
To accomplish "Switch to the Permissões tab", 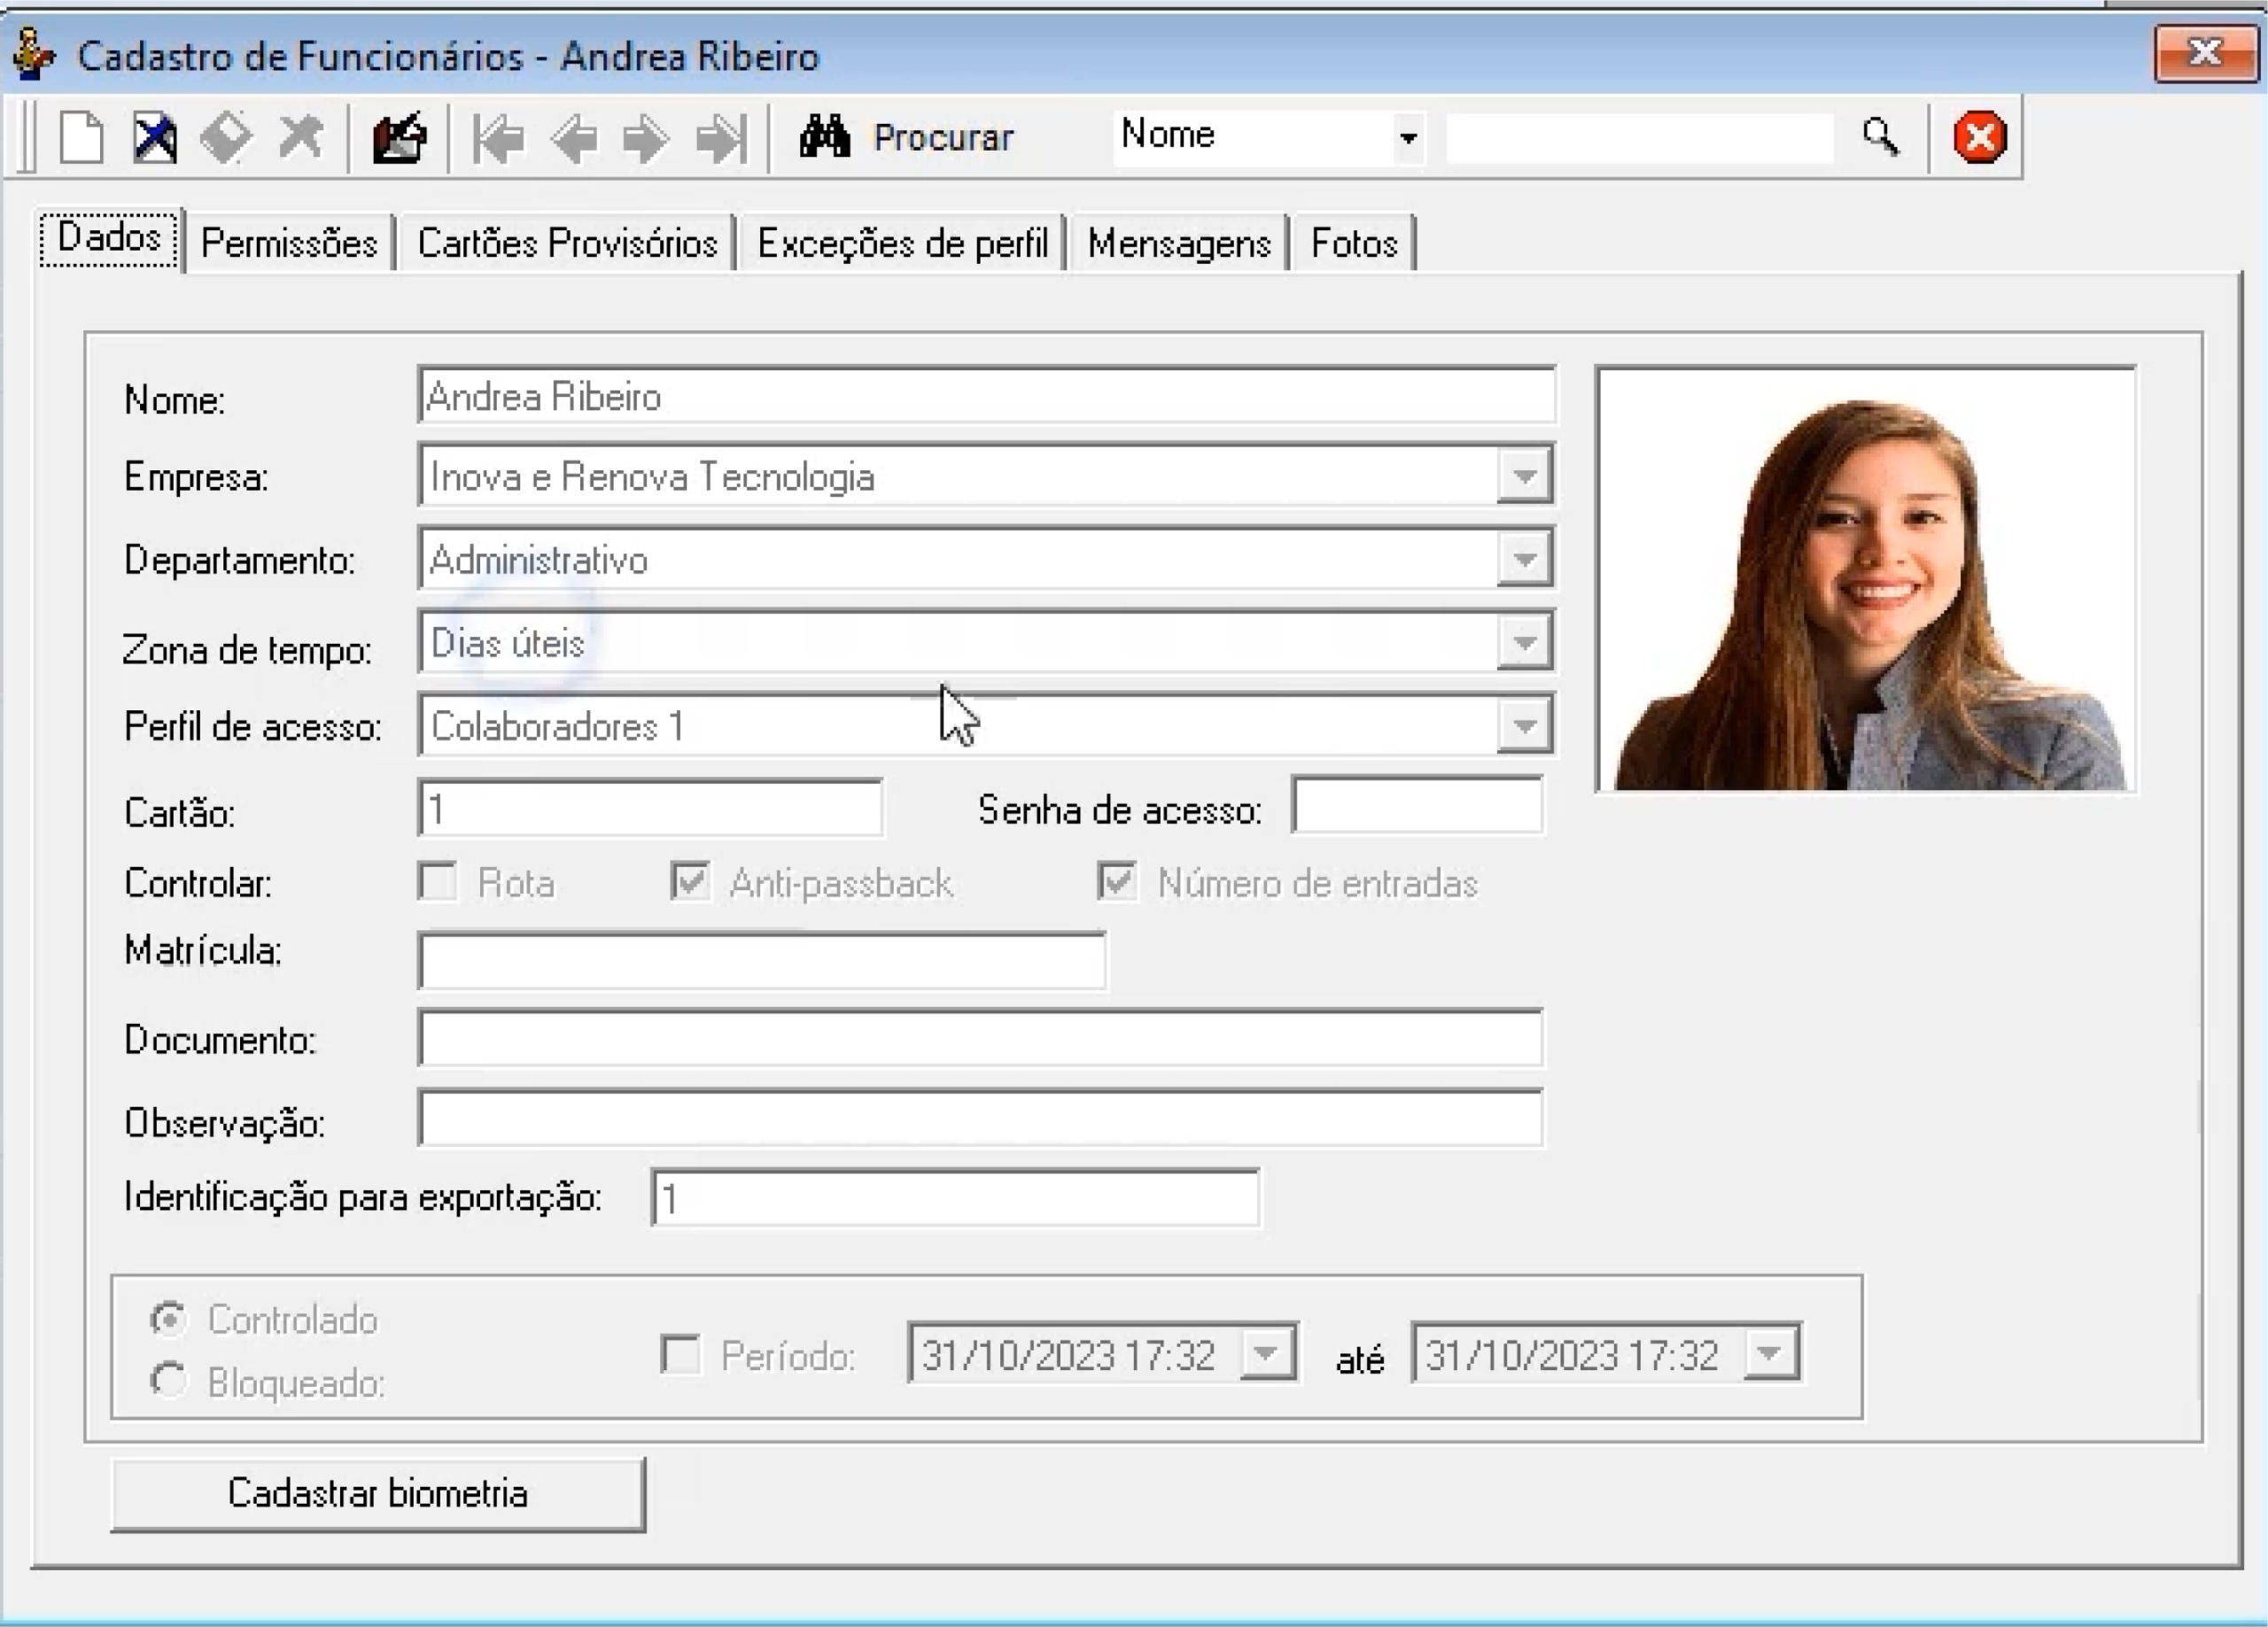I will pos(289,243).
